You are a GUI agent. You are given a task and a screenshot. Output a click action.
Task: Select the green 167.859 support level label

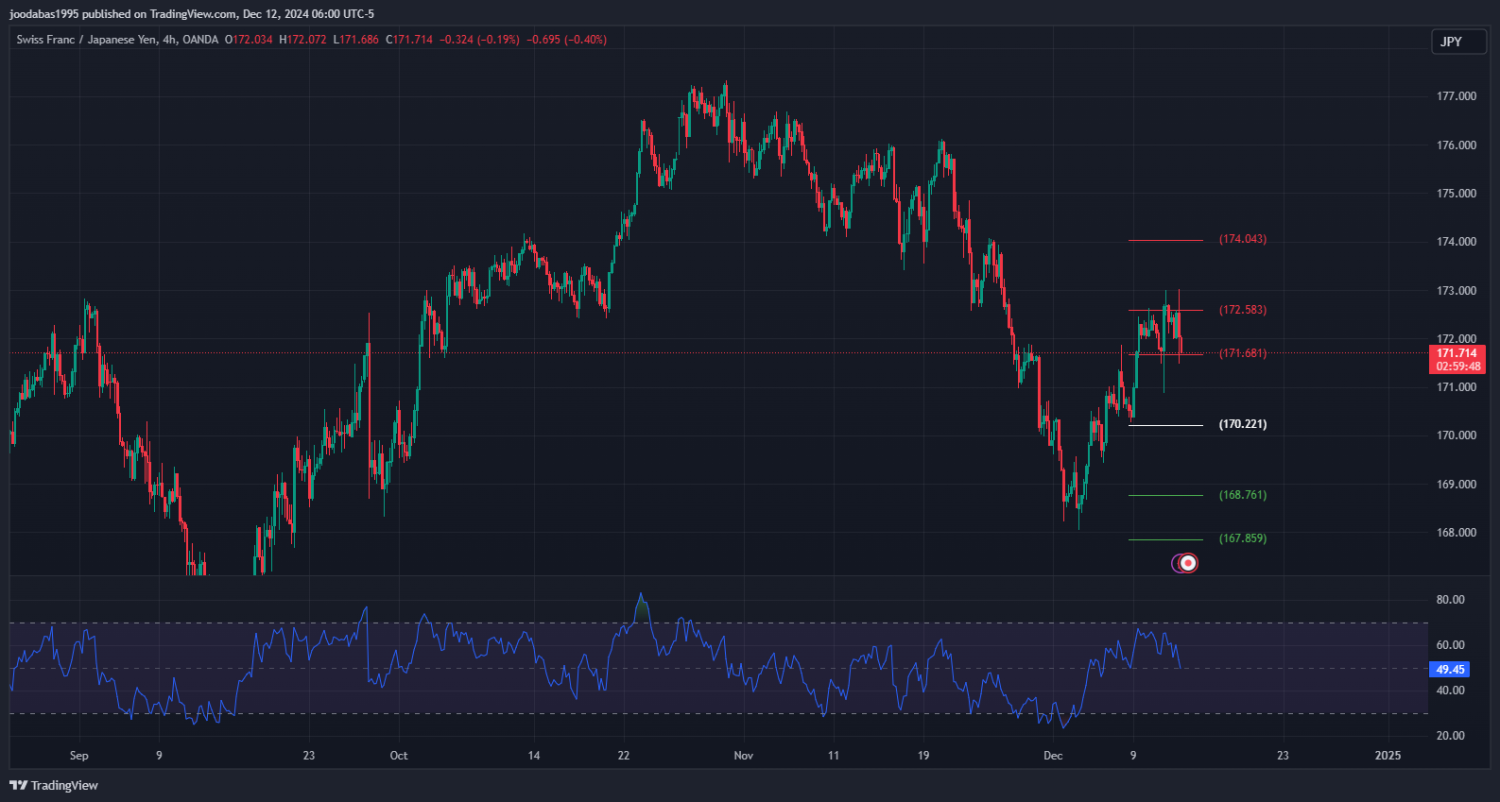tap(1242, 539)
